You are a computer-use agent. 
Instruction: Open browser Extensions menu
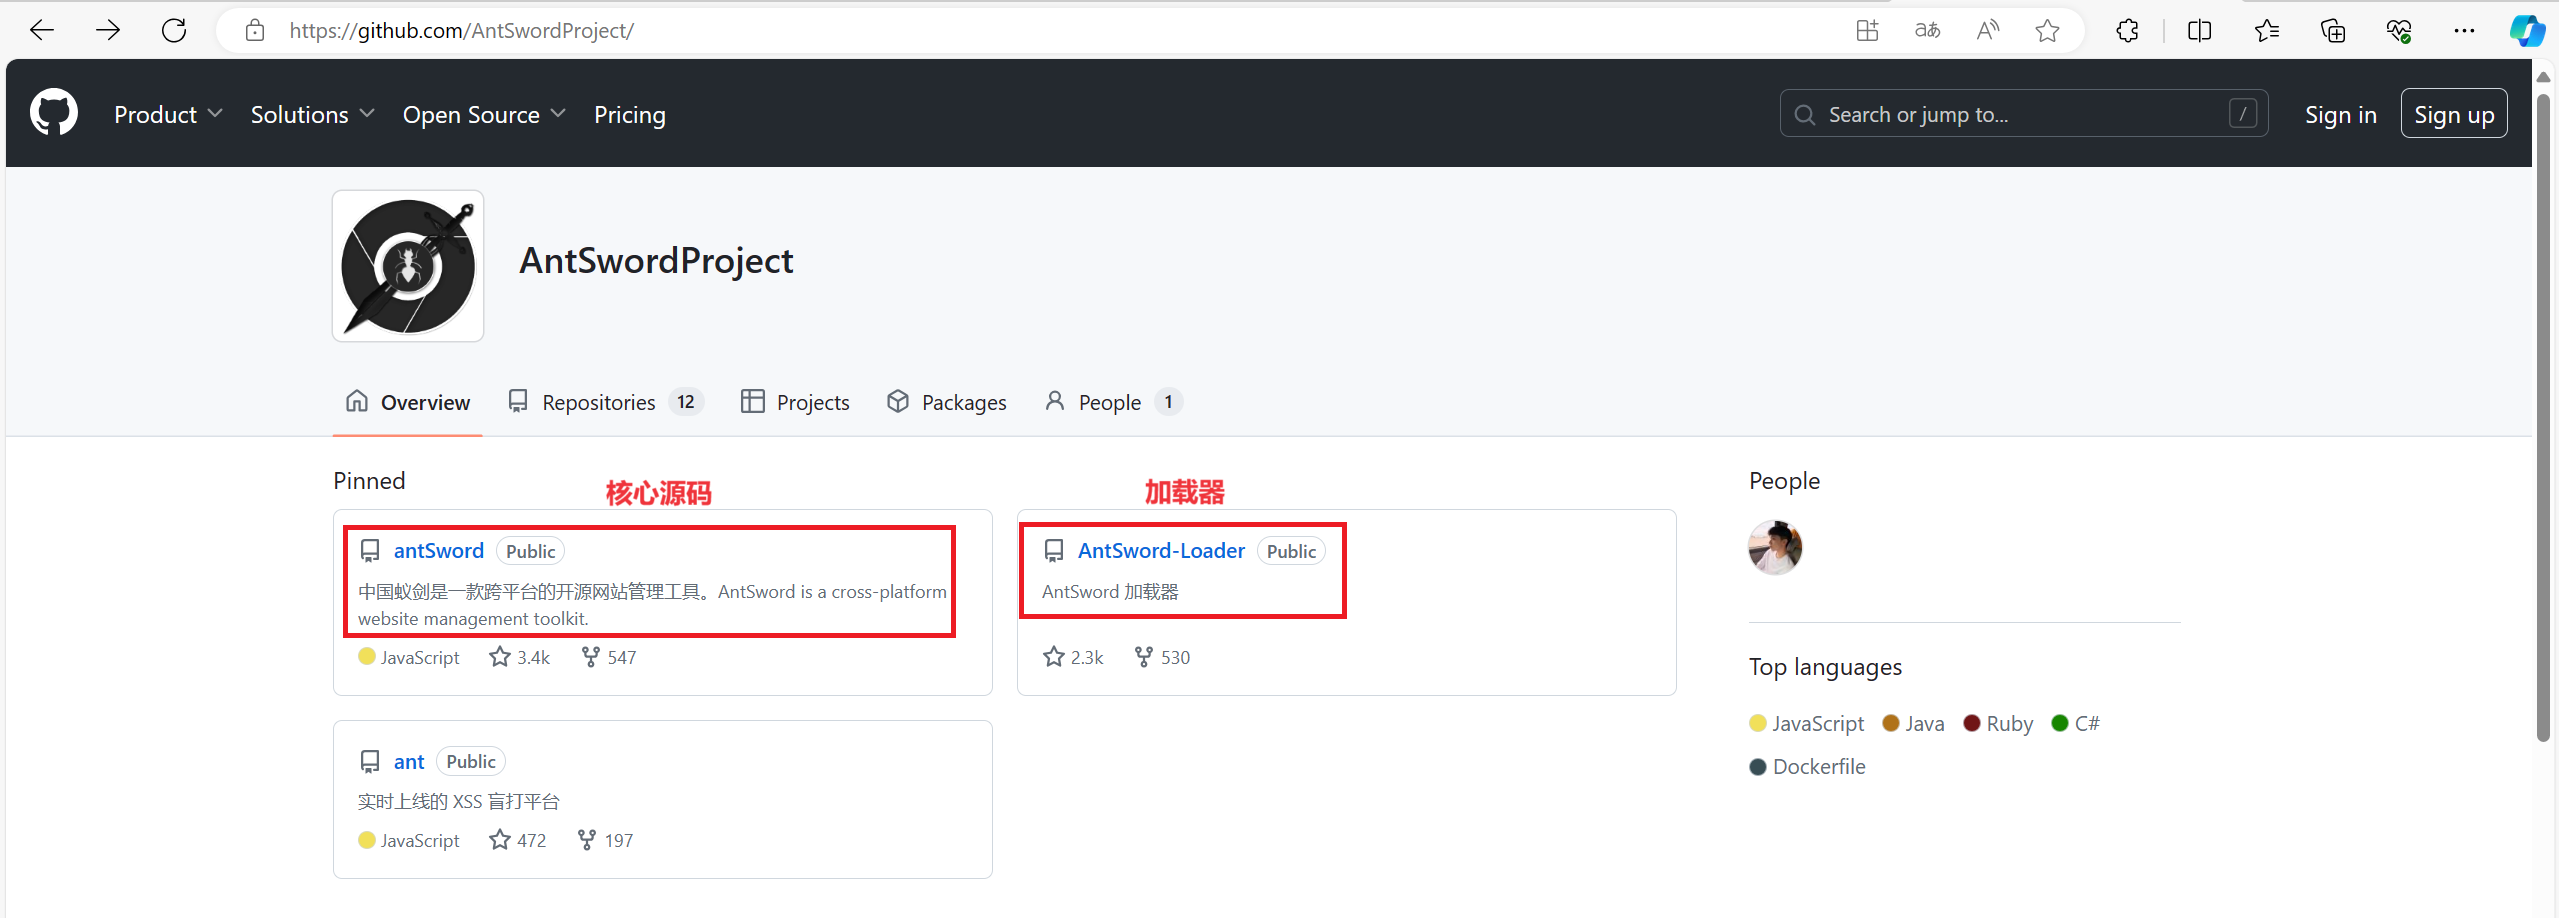[x=2127, y=31]
